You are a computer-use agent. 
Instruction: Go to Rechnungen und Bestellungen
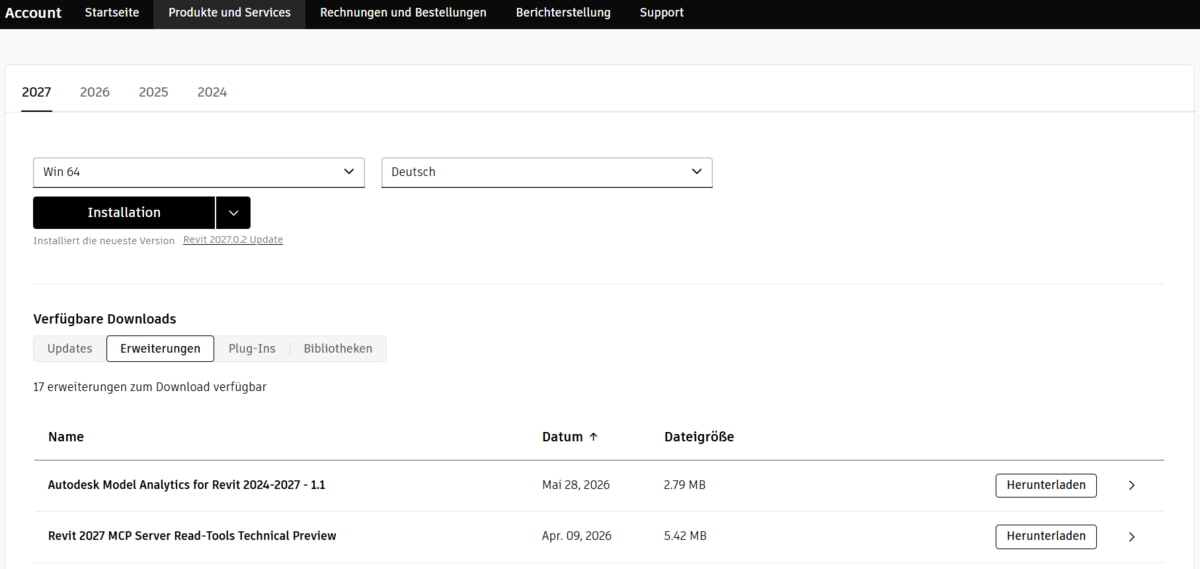[403, 13]
